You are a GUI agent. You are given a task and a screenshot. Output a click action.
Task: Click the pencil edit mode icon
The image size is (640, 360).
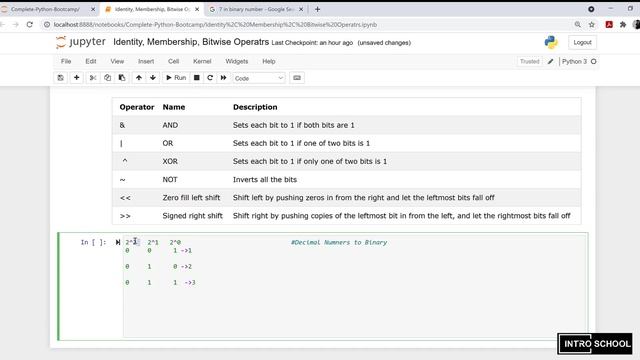tap(550, 61)
